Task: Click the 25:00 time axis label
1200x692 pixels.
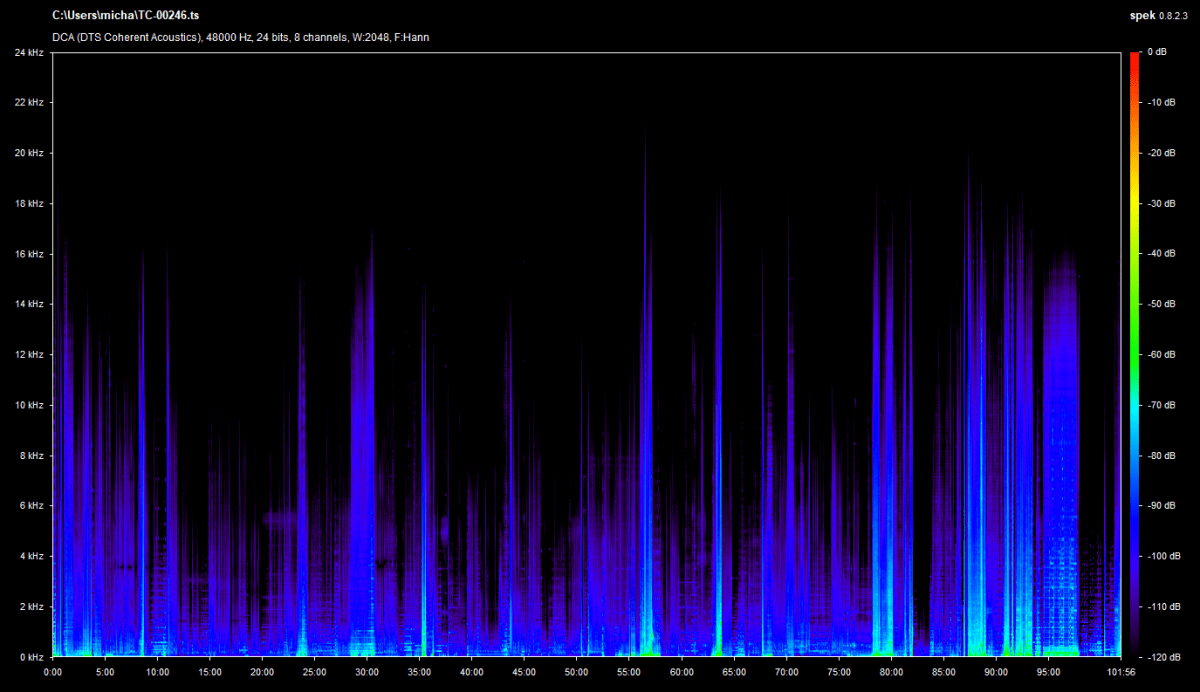Action: 314,672
